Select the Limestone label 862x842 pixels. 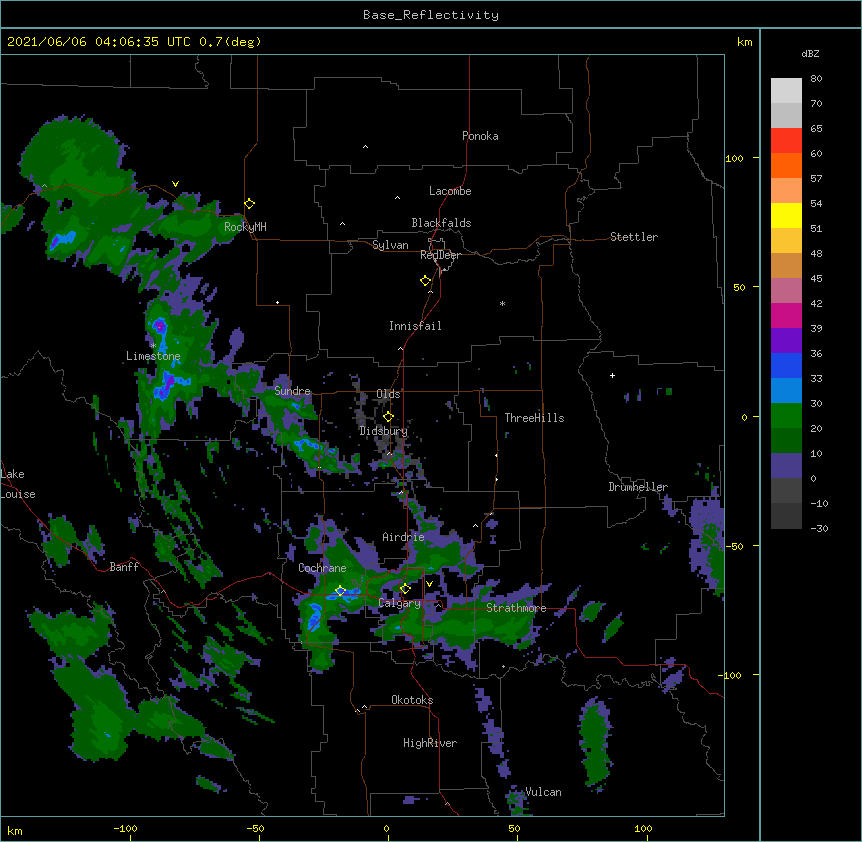153,356
